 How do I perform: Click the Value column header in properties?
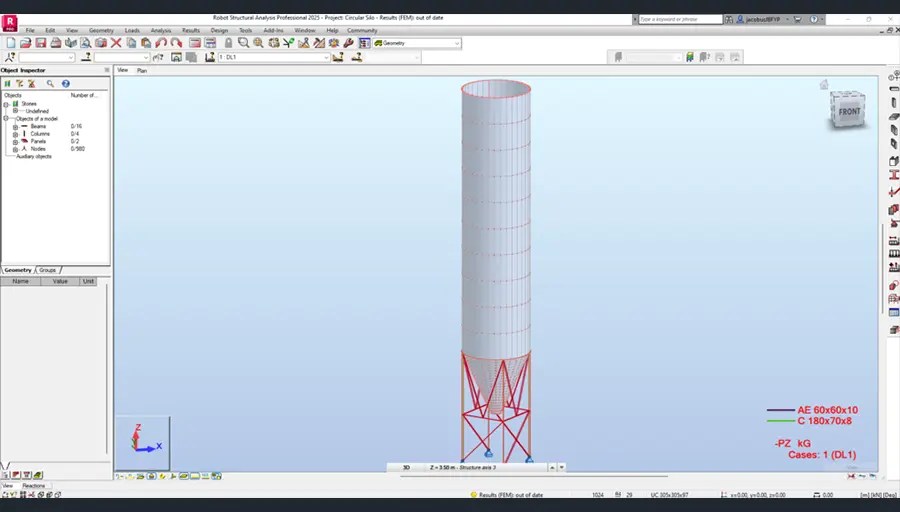[60, 281]
